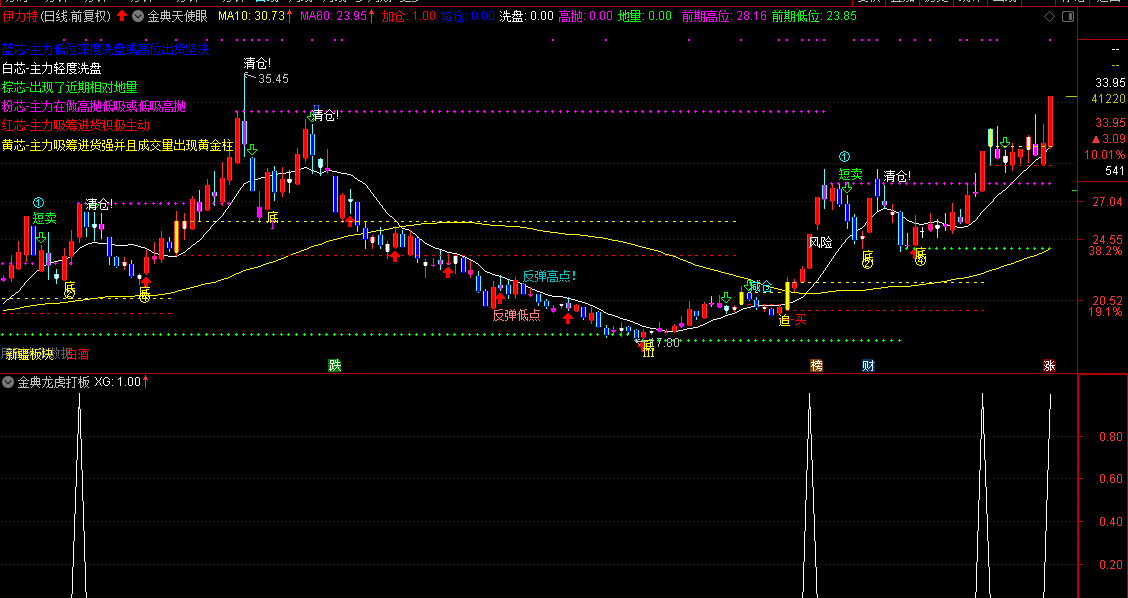Click the blue 财 marker on the date axis
This screenshot has width=1128, height=598.
pos(868,366)
